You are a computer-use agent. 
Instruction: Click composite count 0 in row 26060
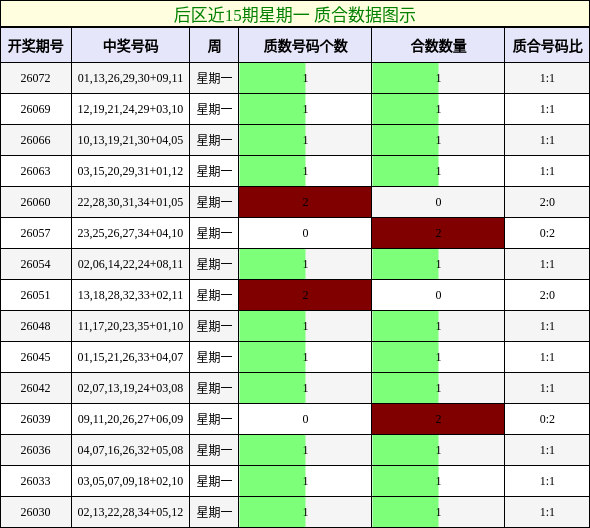coord(438,202)
